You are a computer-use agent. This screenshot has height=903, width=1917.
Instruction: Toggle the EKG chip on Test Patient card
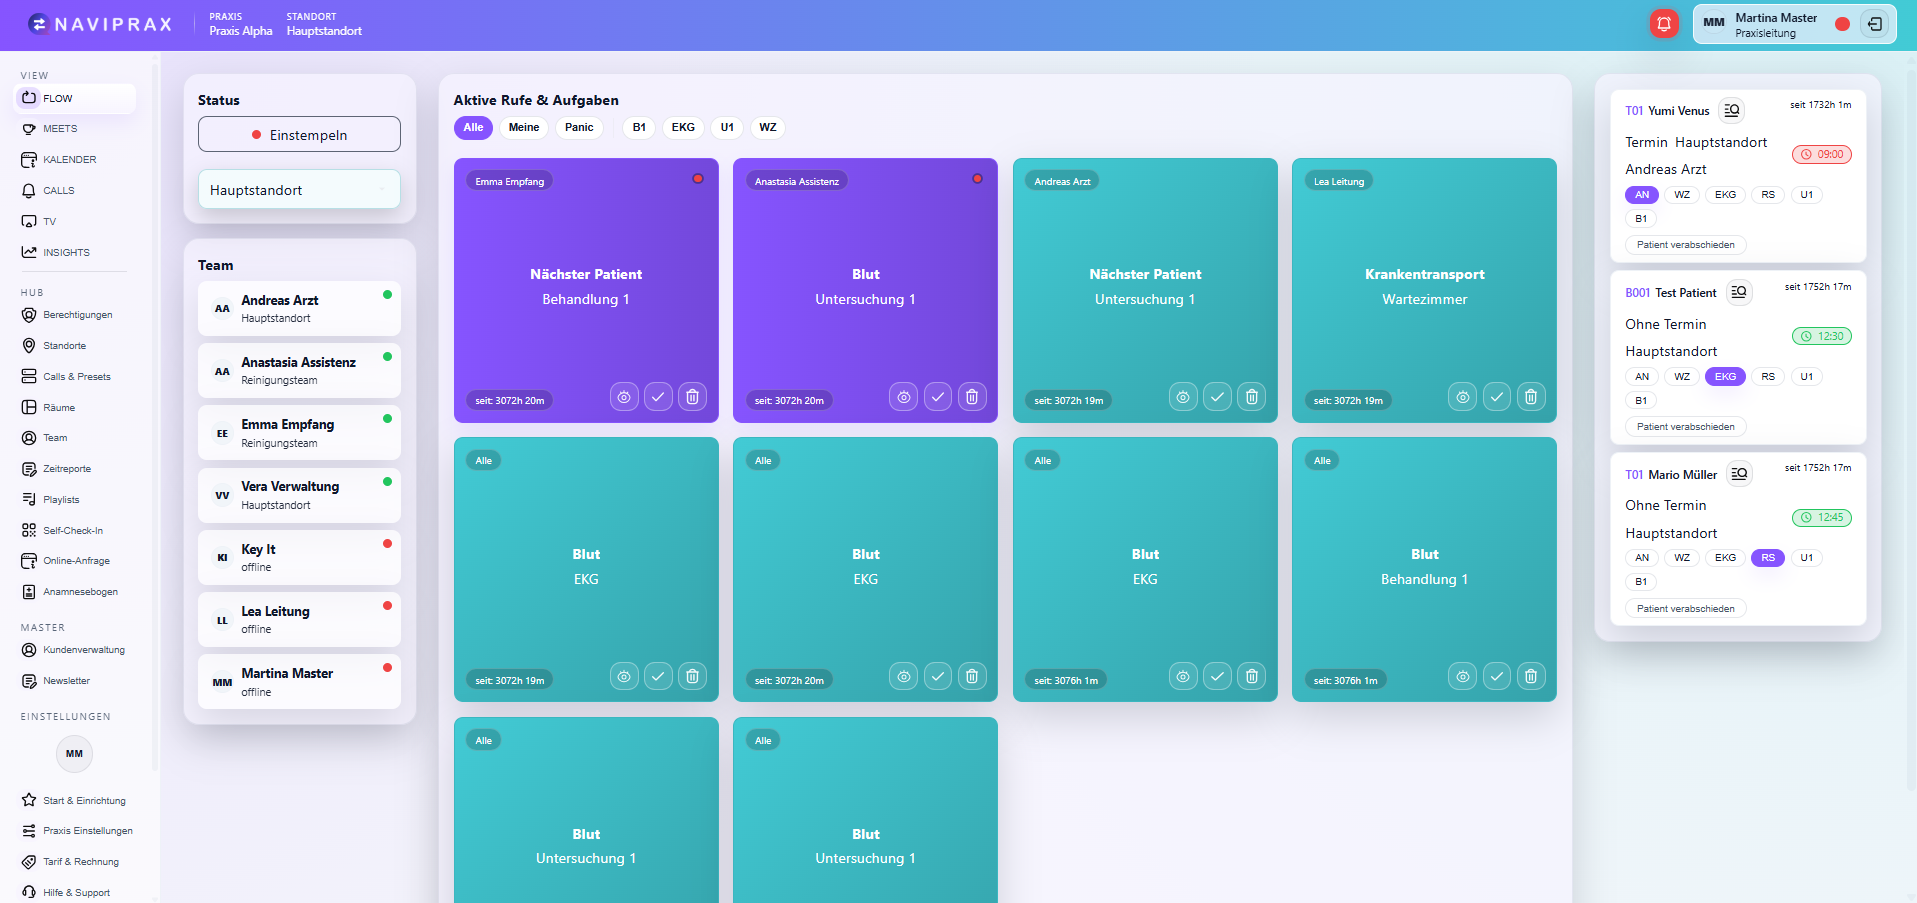coord(1725,377)
